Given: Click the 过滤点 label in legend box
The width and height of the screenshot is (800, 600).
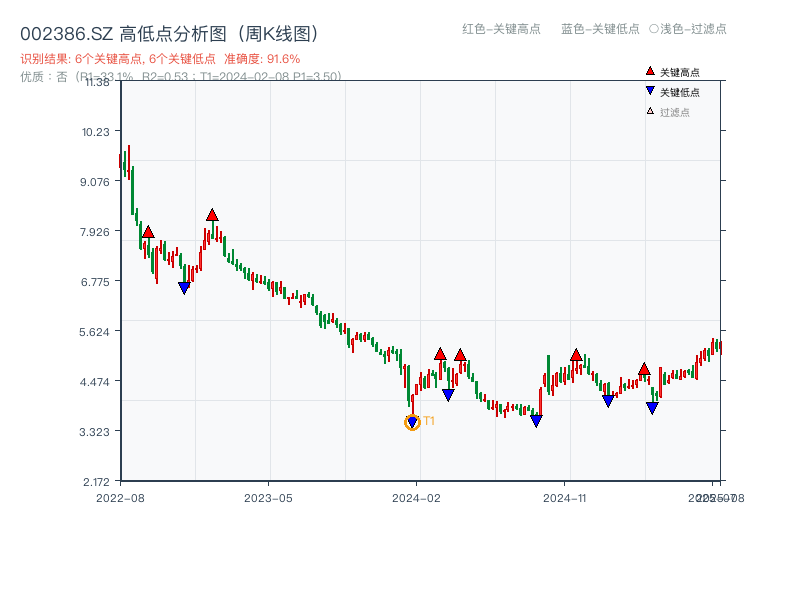Looking at the screenshot, I should 675,112.
